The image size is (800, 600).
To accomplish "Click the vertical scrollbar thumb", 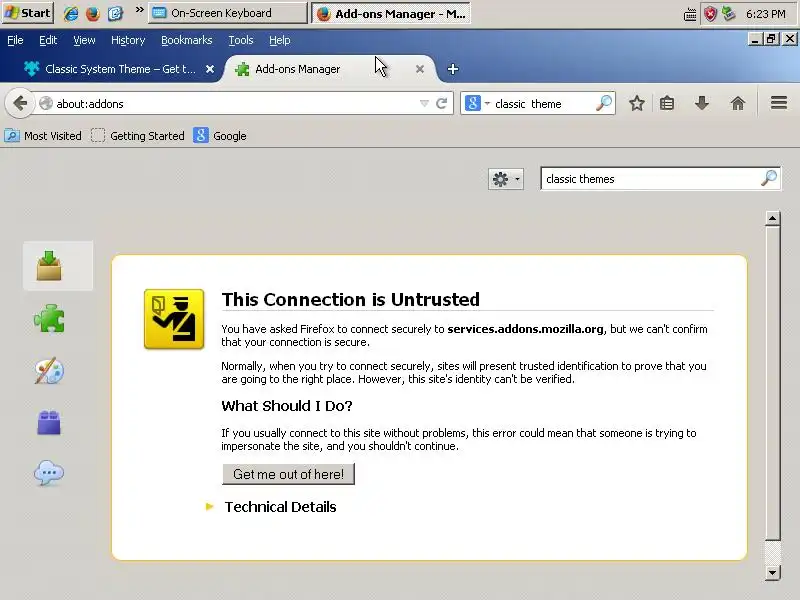I will point(772,382).
